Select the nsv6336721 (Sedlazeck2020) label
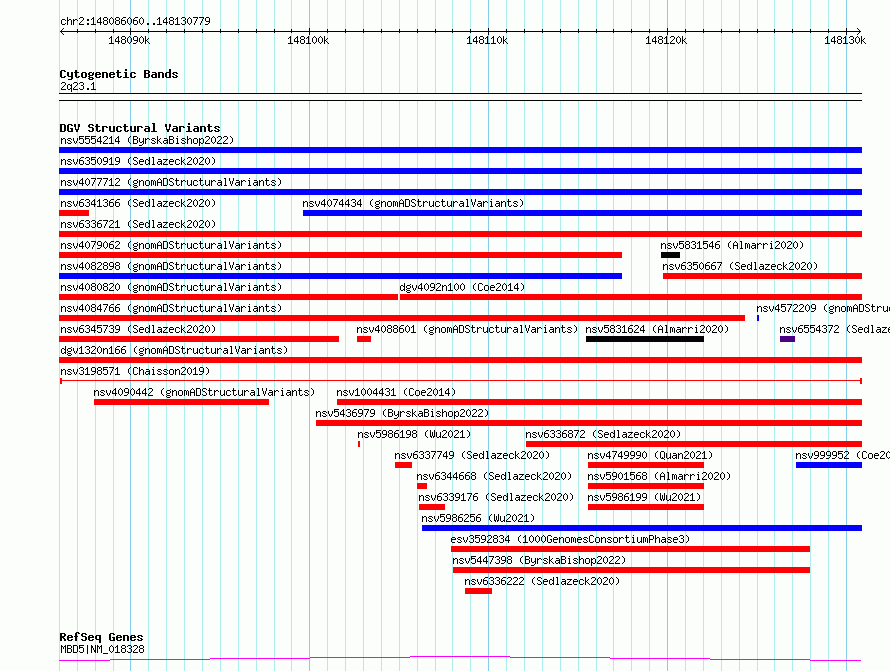 coord(138,224)
